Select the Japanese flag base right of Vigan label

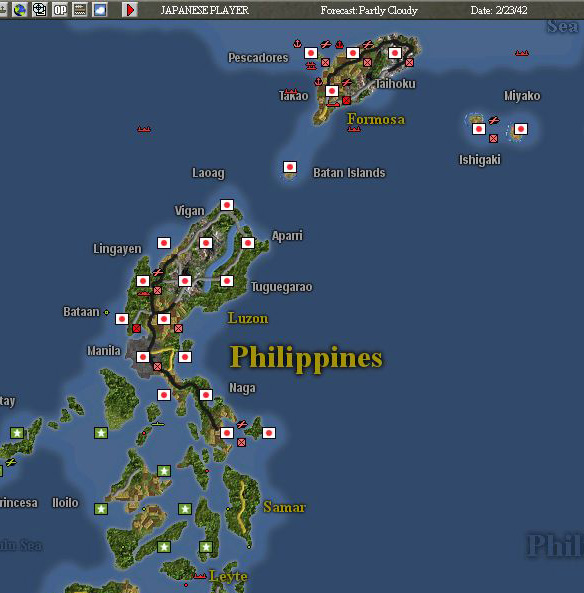pos(227,205)
